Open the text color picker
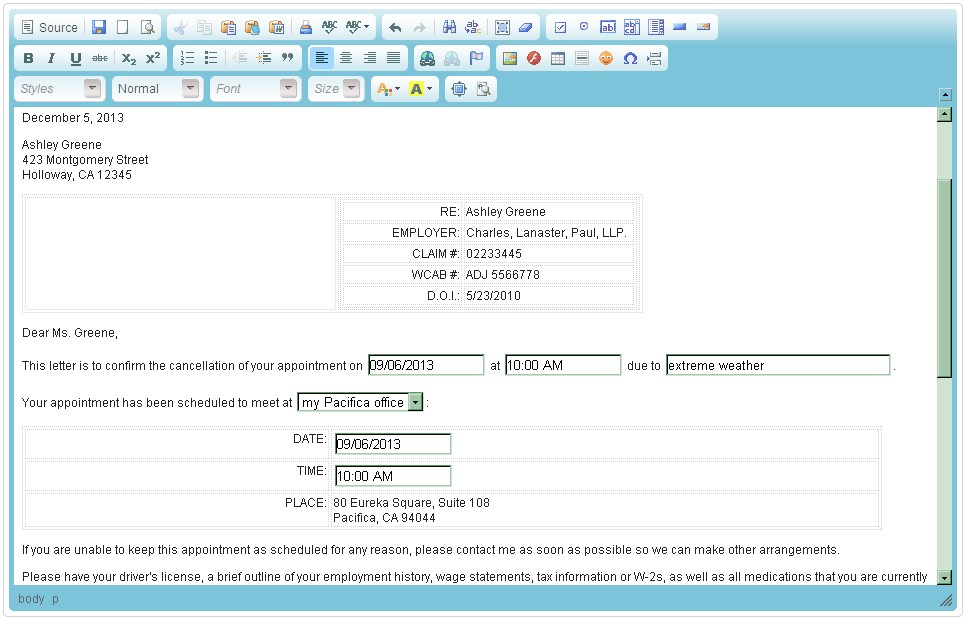 387,89
